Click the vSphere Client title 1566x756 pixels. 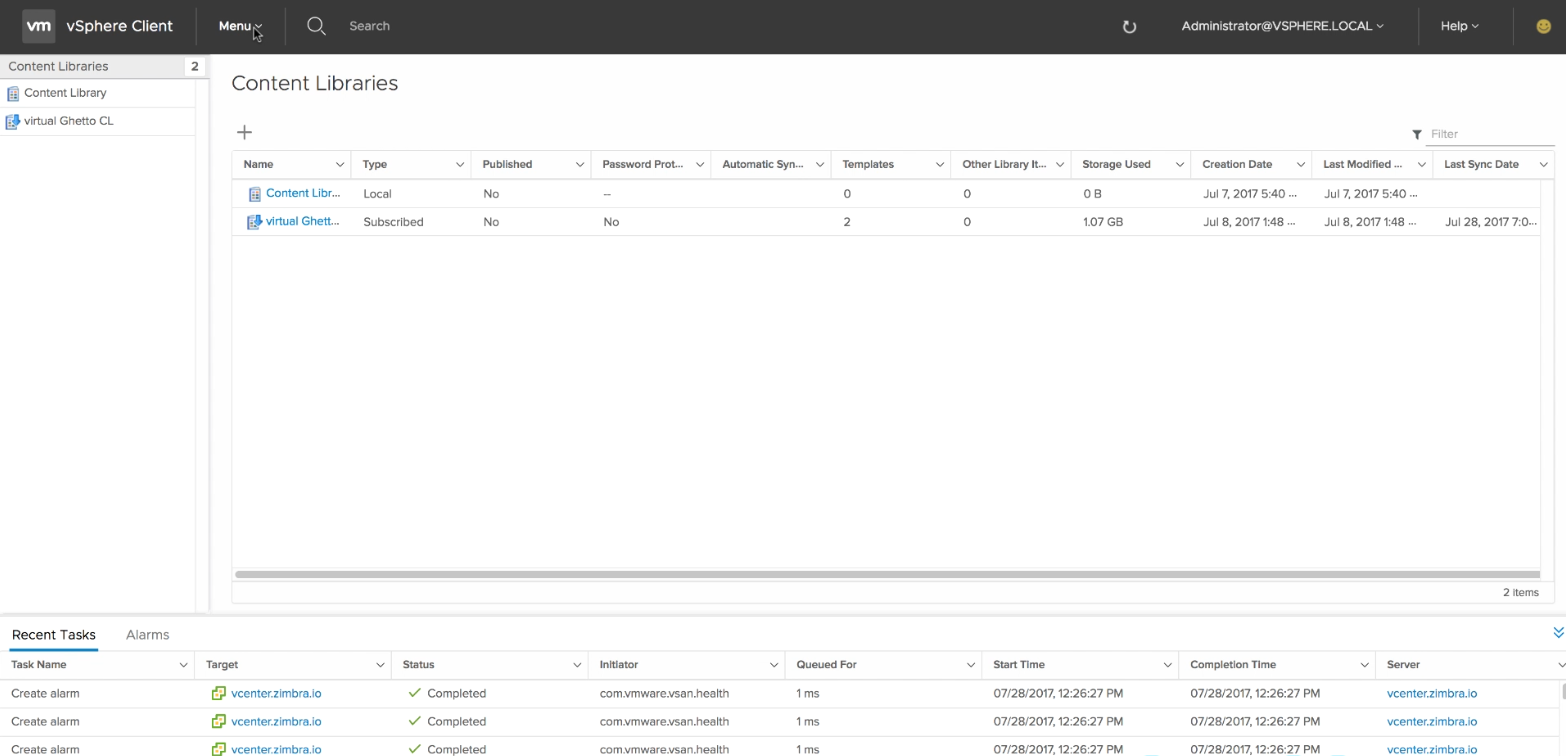point(120,26)
